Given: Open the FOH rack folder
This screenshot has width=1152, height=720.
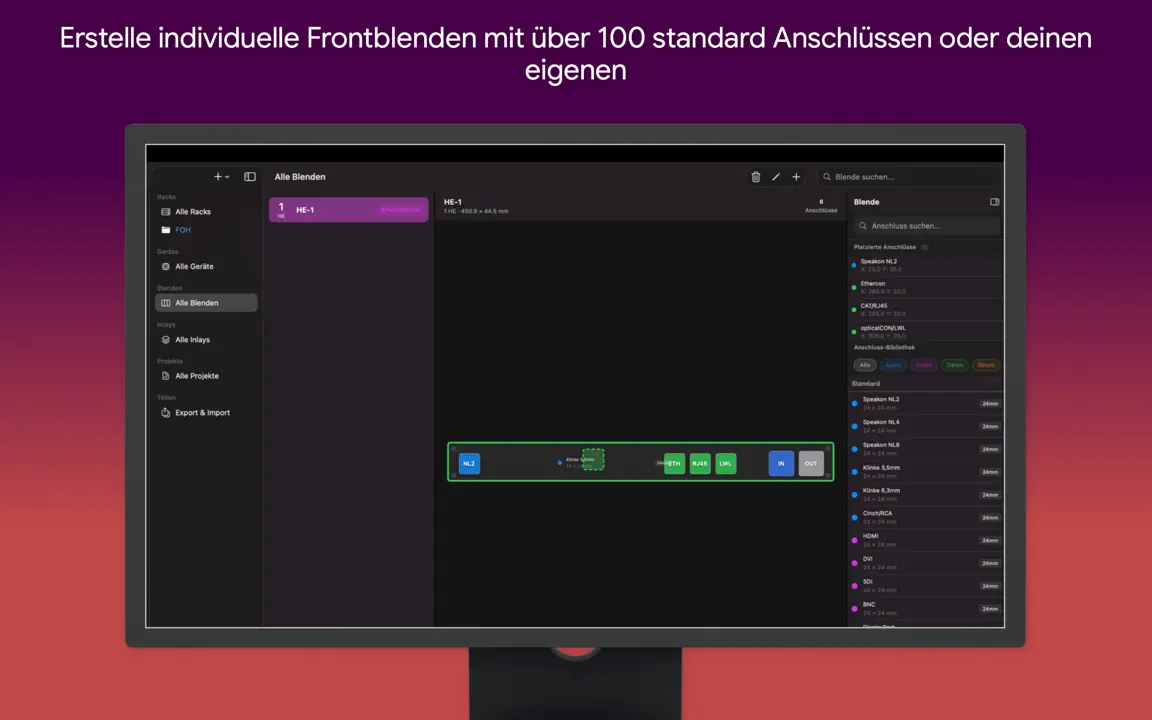Looking at the screenshot, I should [206, 230].
